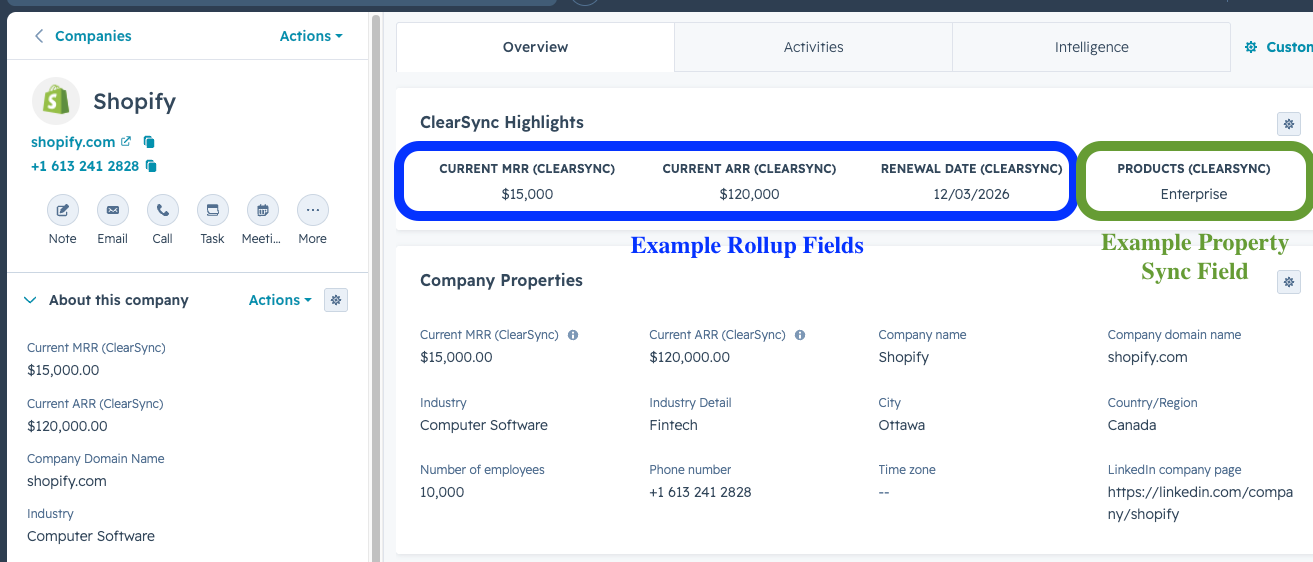Click Number of employees value 10,000
This screenshot has width=1313, height=562.
pyautogui.click(x=442, y=492)
